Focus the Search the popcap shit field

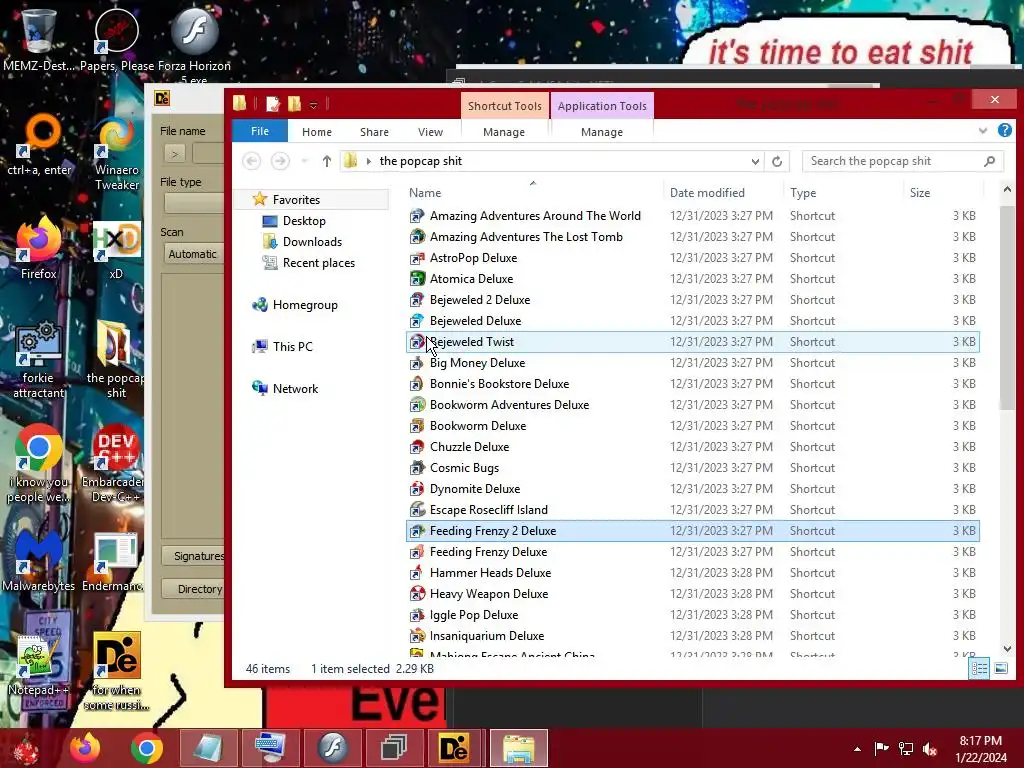coord(903,161)
